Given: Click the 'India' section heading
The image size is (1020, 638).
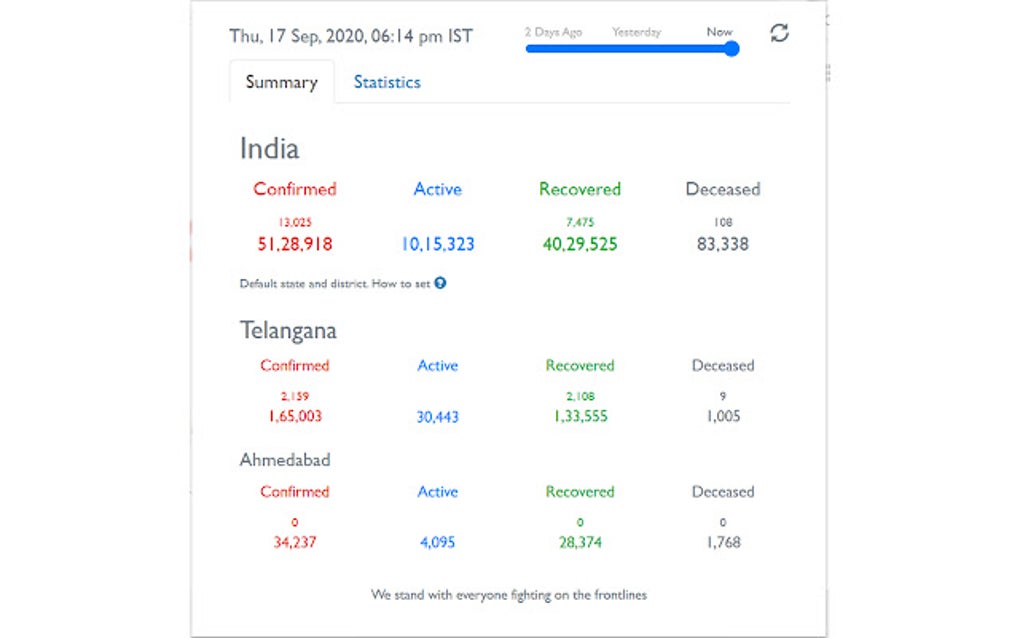Looking at the screenshot, I should (x=269, y=148).
